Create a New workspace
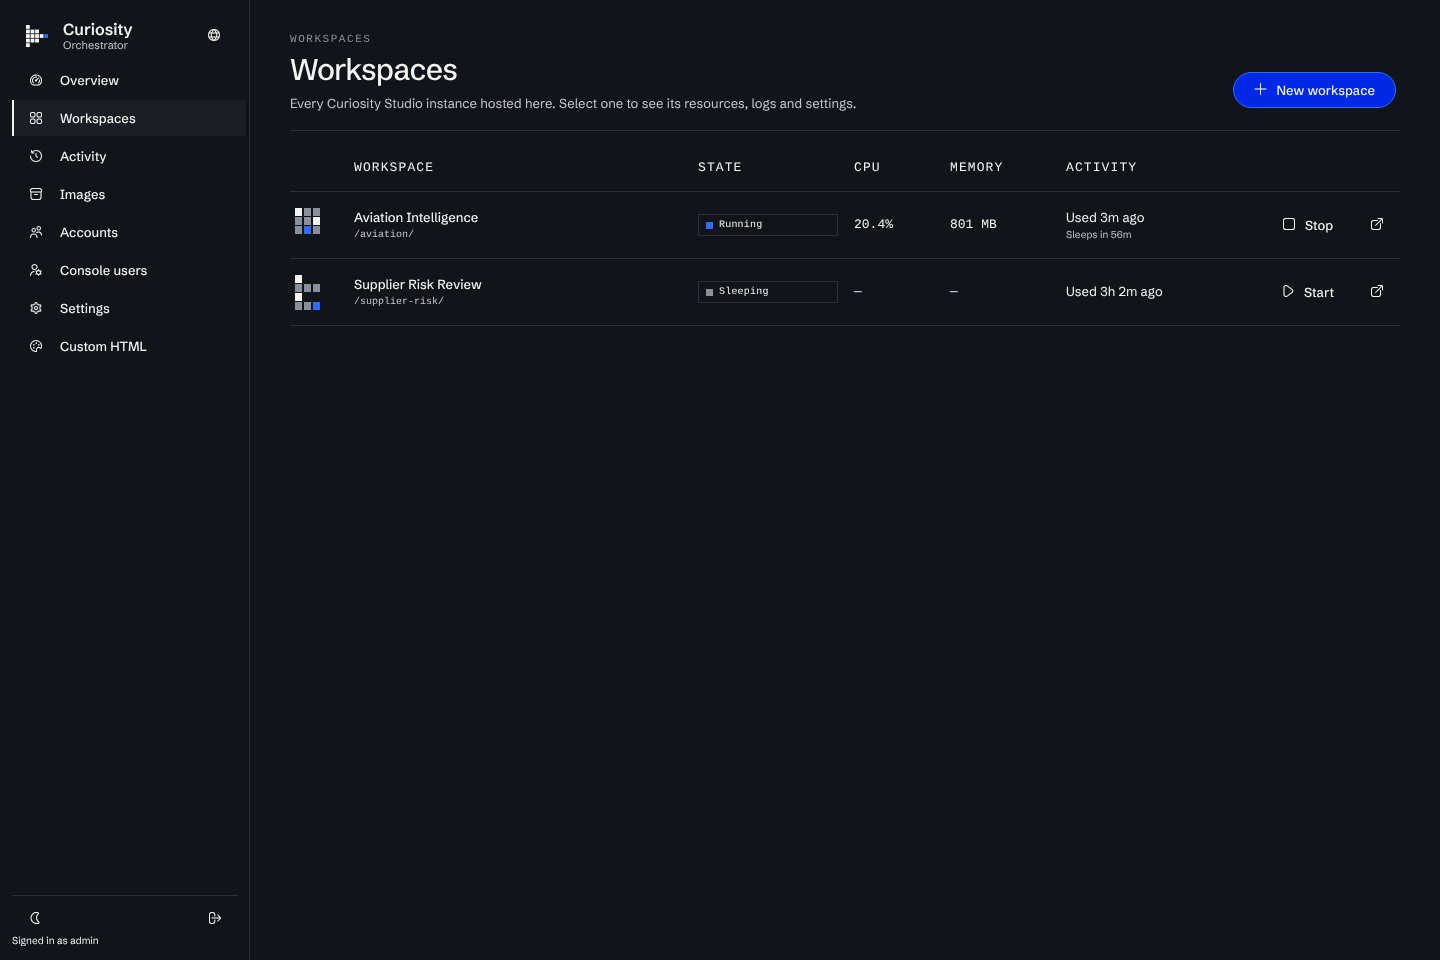This screenshot has height=960, width=1440. click(x=1314, y=90)
